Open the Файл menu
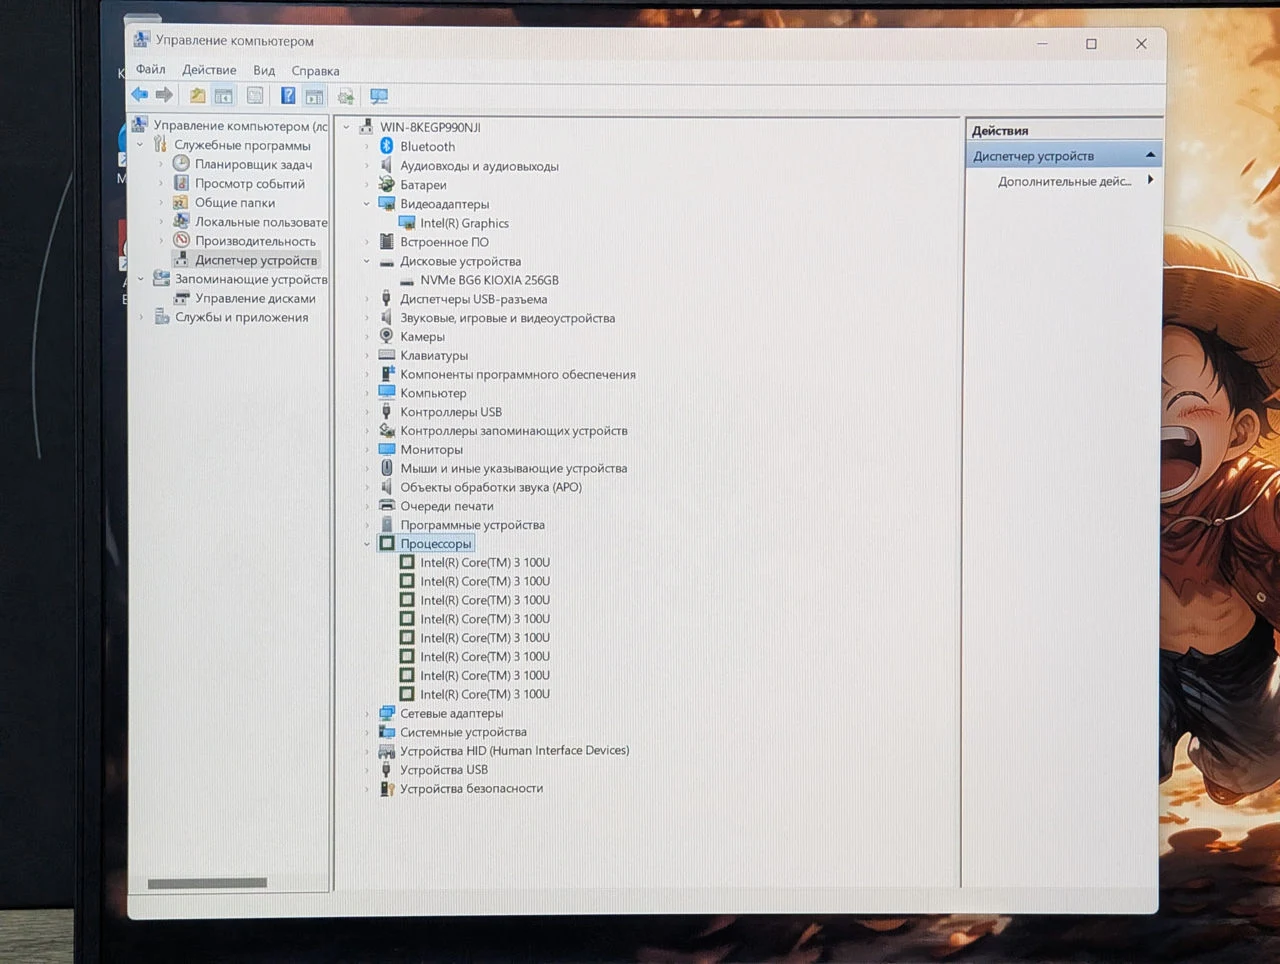 pyautogui.click(x=151, y=69)
